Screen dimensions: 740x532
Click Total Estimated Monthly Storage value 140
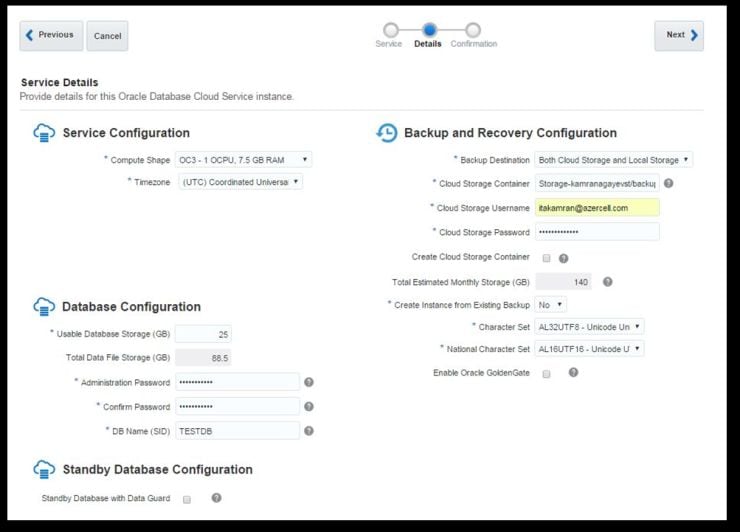click(563, 282)
